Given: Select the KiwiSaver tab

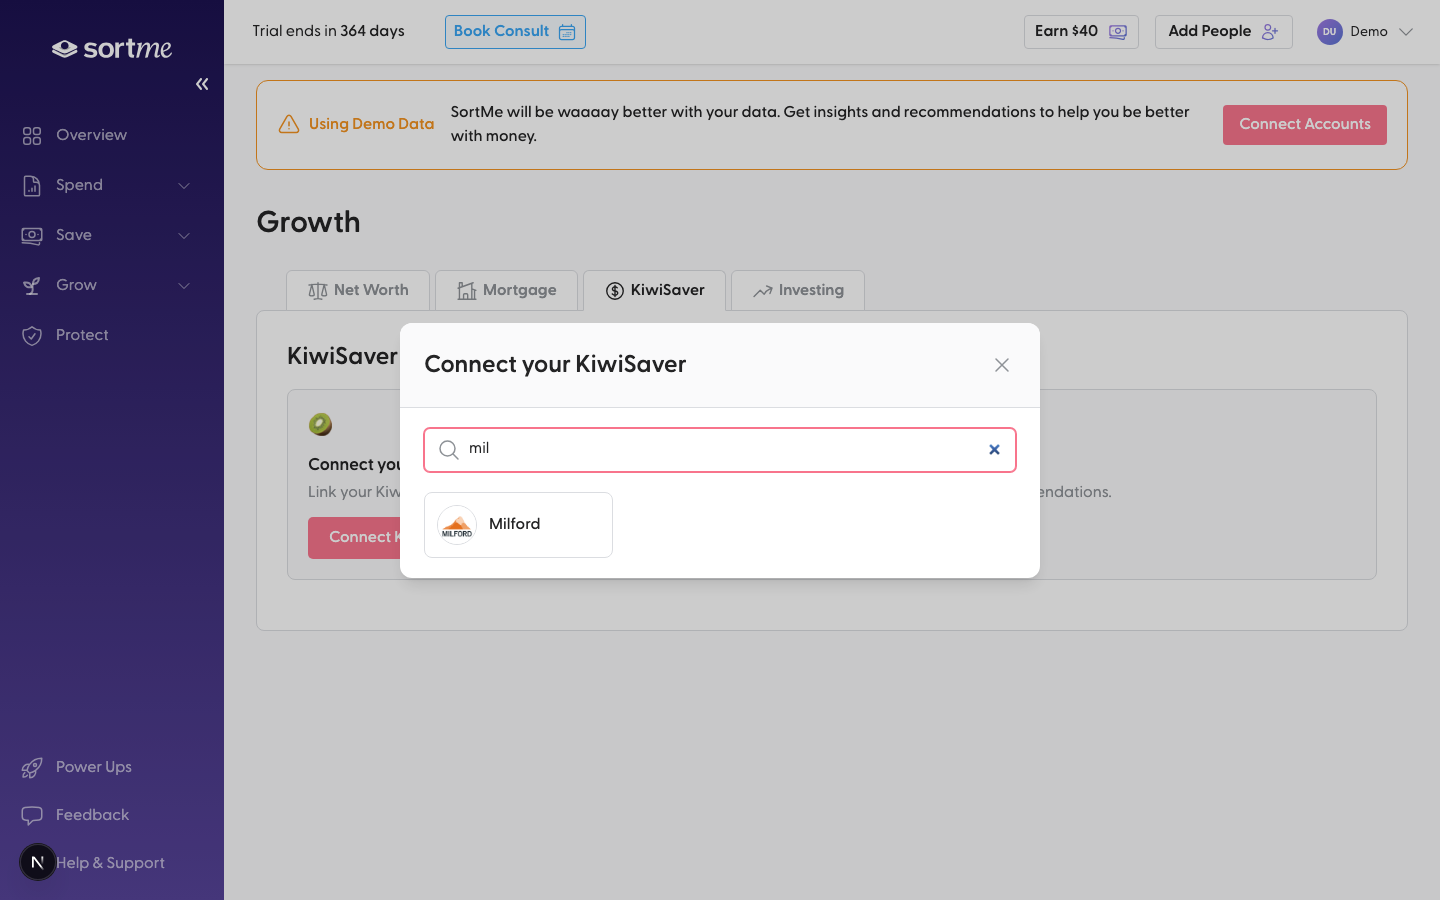Looking at the screenshot, I should (654, 290).
